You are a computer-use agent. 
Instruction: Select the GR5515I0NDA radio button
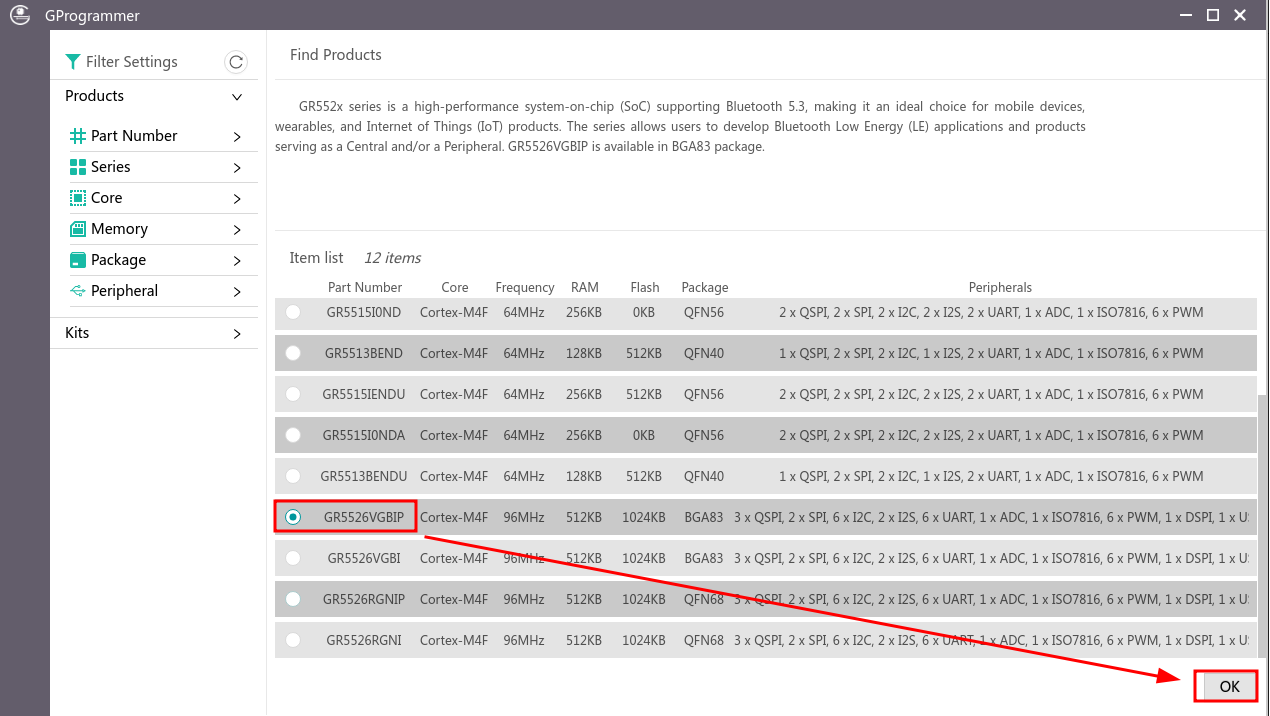coord(293,435)
